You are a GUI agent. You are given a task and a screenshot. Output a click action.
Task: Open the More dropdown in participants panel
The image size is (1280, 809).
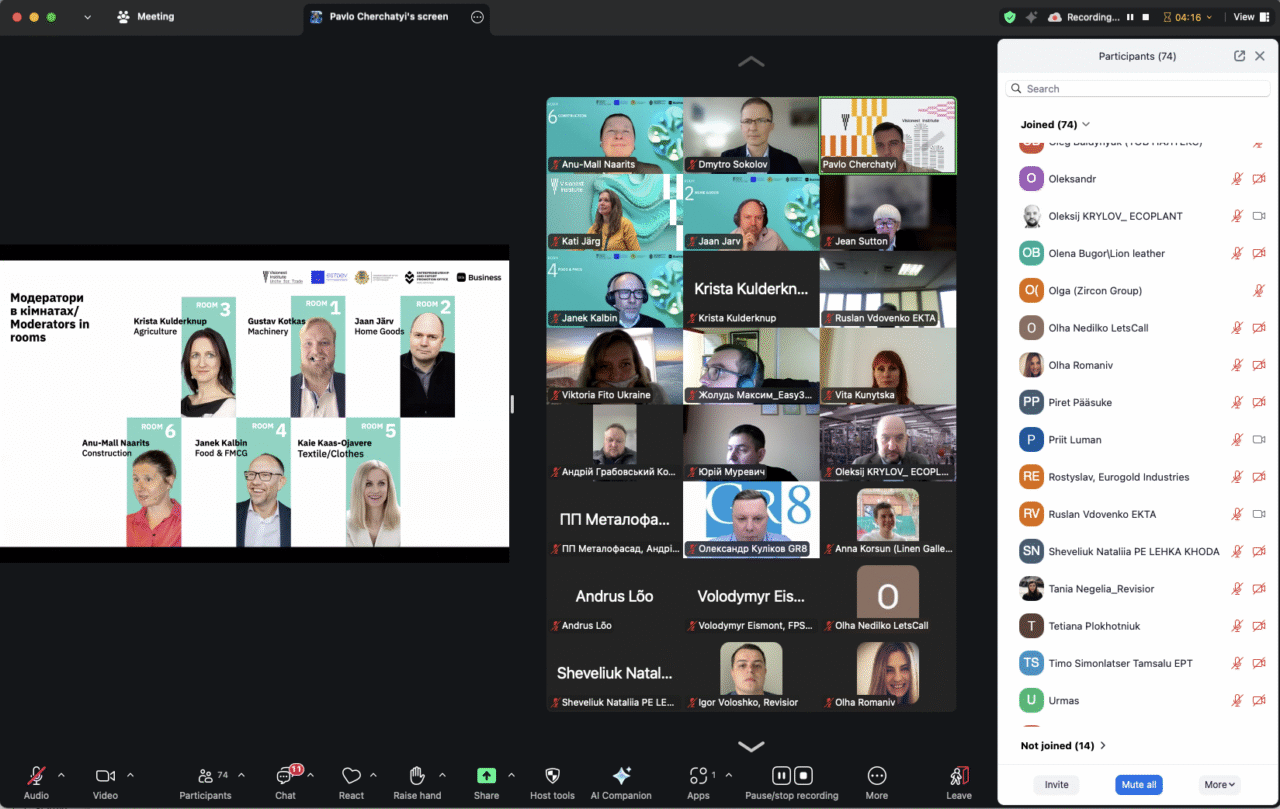tap(1219, 785)
